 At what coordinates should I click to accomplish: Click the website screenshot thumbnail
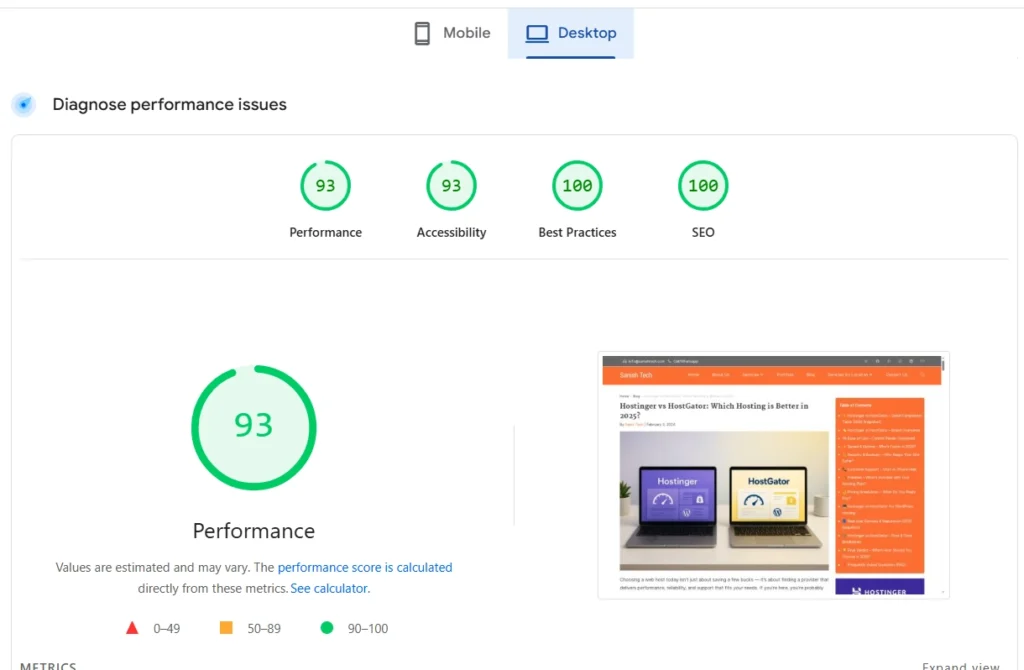pyautogui.click(x=773, y=475)
